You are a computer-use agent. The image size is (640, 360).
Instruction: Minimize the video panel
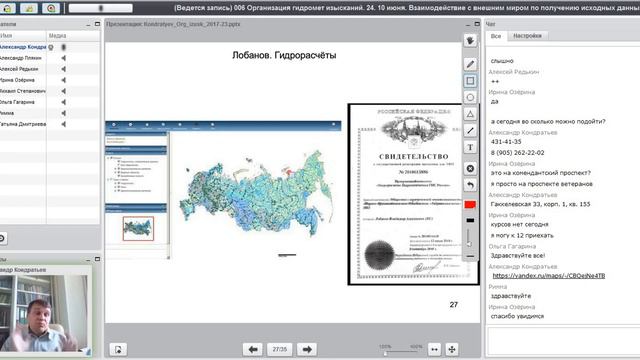88,260
